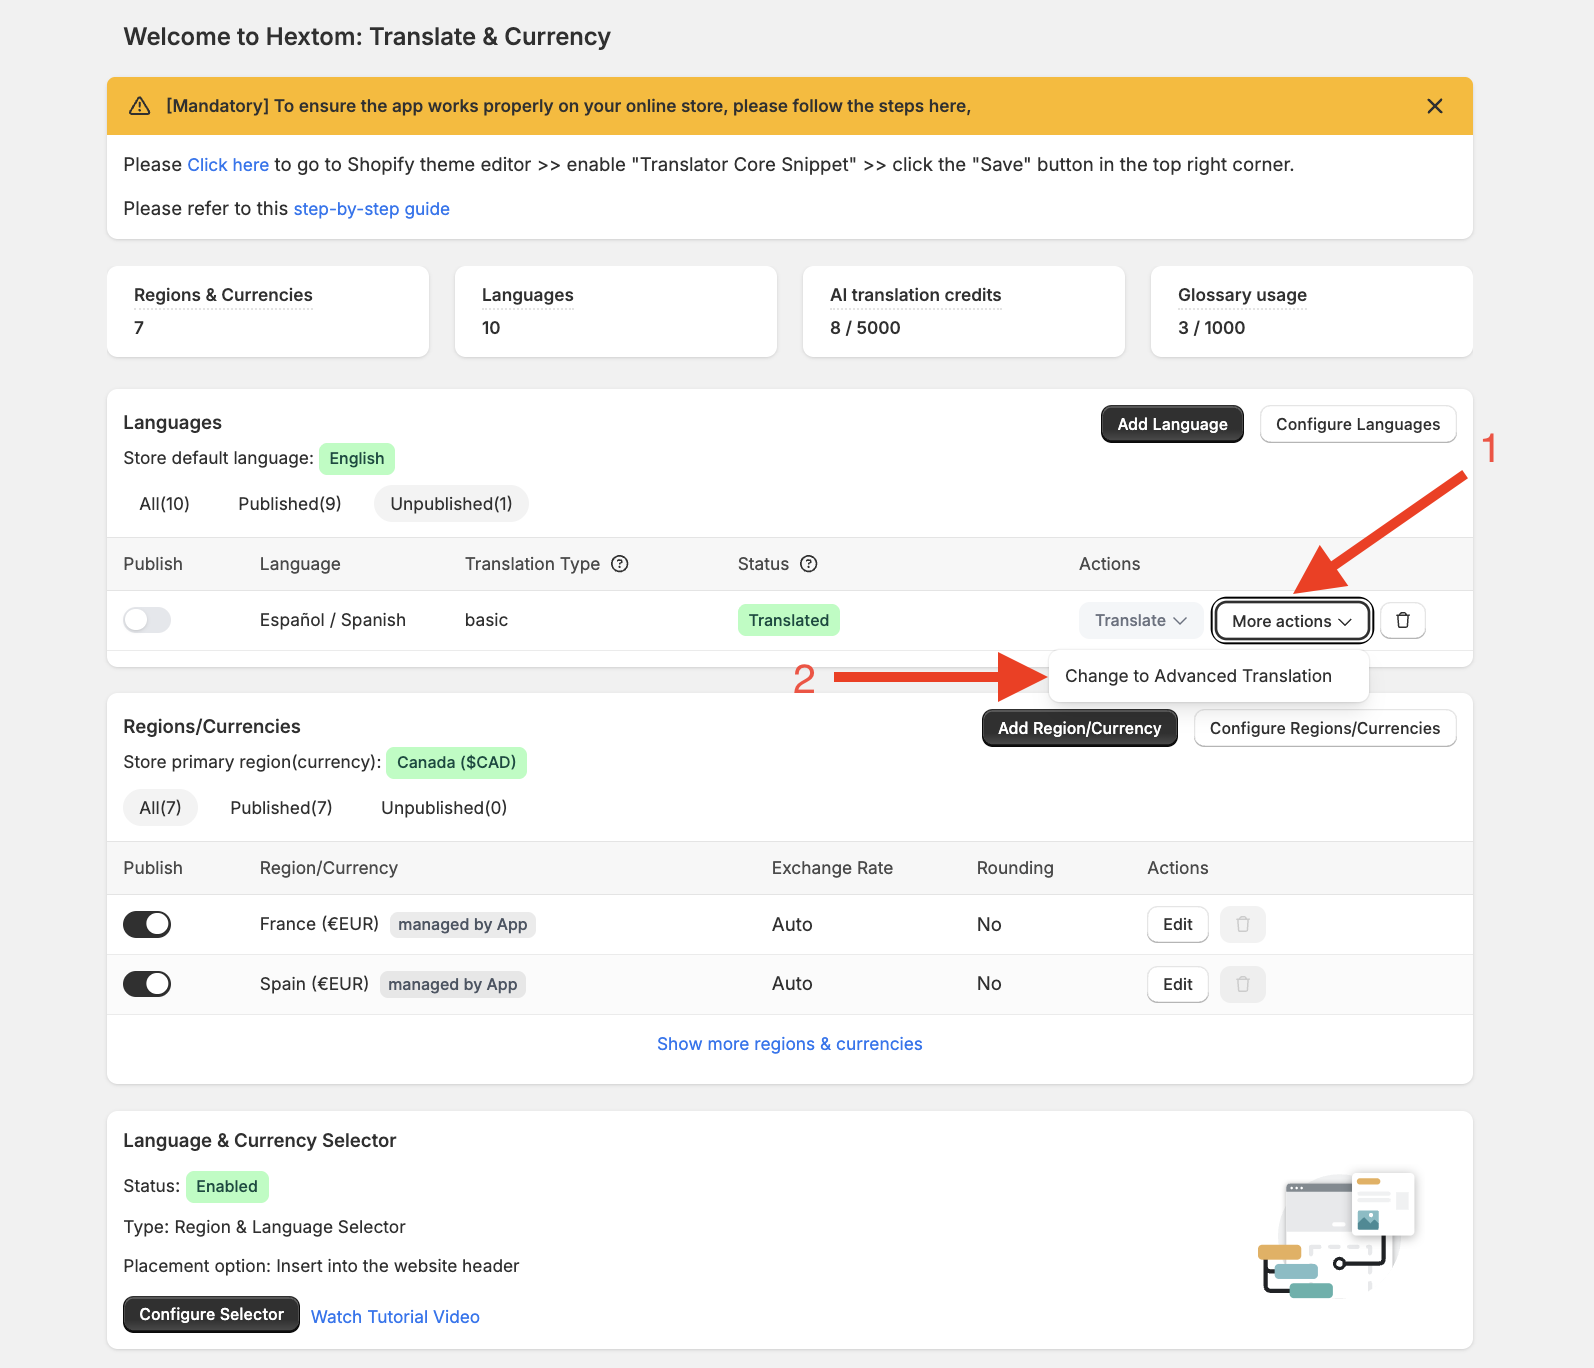Select the All(10) languages tab

point(164,504)
